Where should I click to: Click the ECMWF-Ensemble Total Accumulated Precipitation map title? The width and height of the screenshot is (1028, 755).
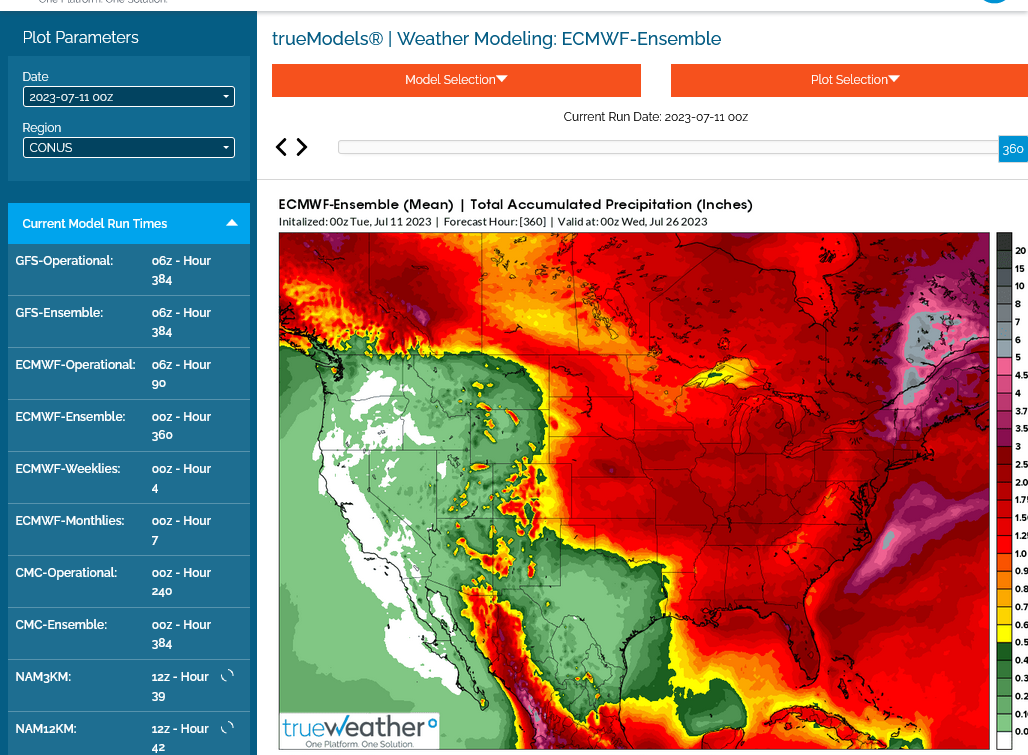[x=515, y=204]
